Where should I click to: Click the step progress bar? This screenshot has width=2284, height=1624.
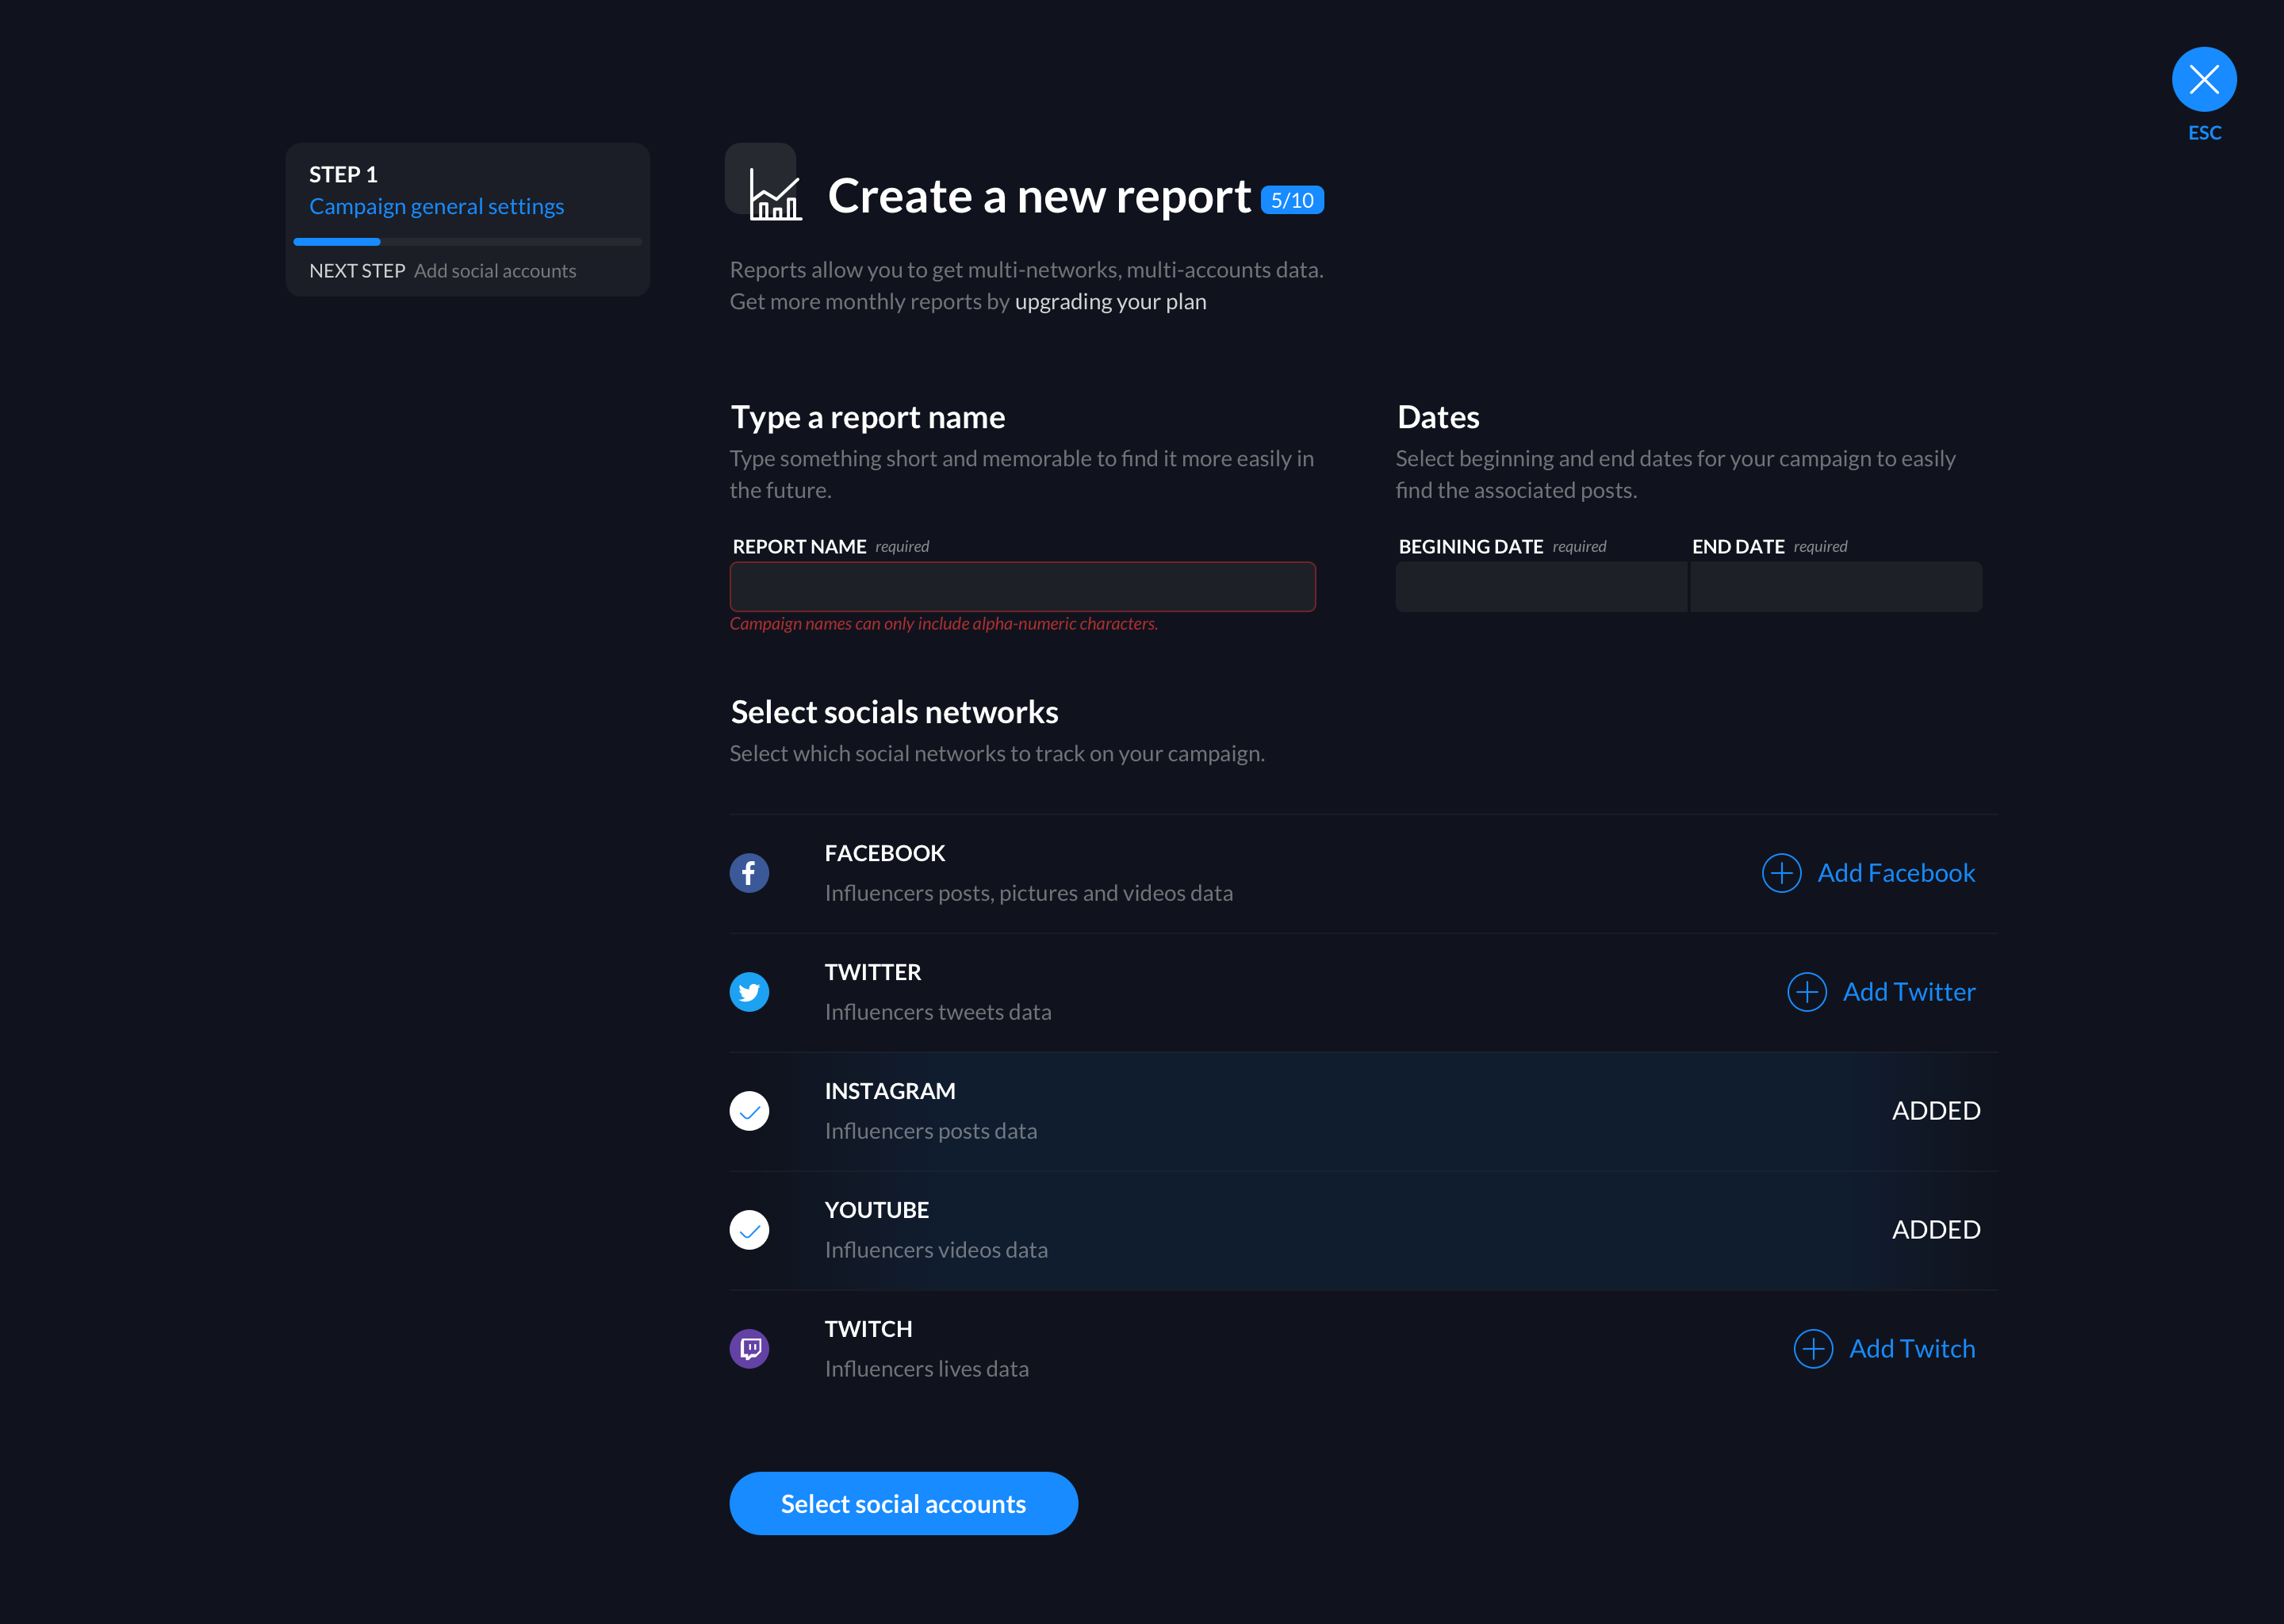(x=467, y=242)
